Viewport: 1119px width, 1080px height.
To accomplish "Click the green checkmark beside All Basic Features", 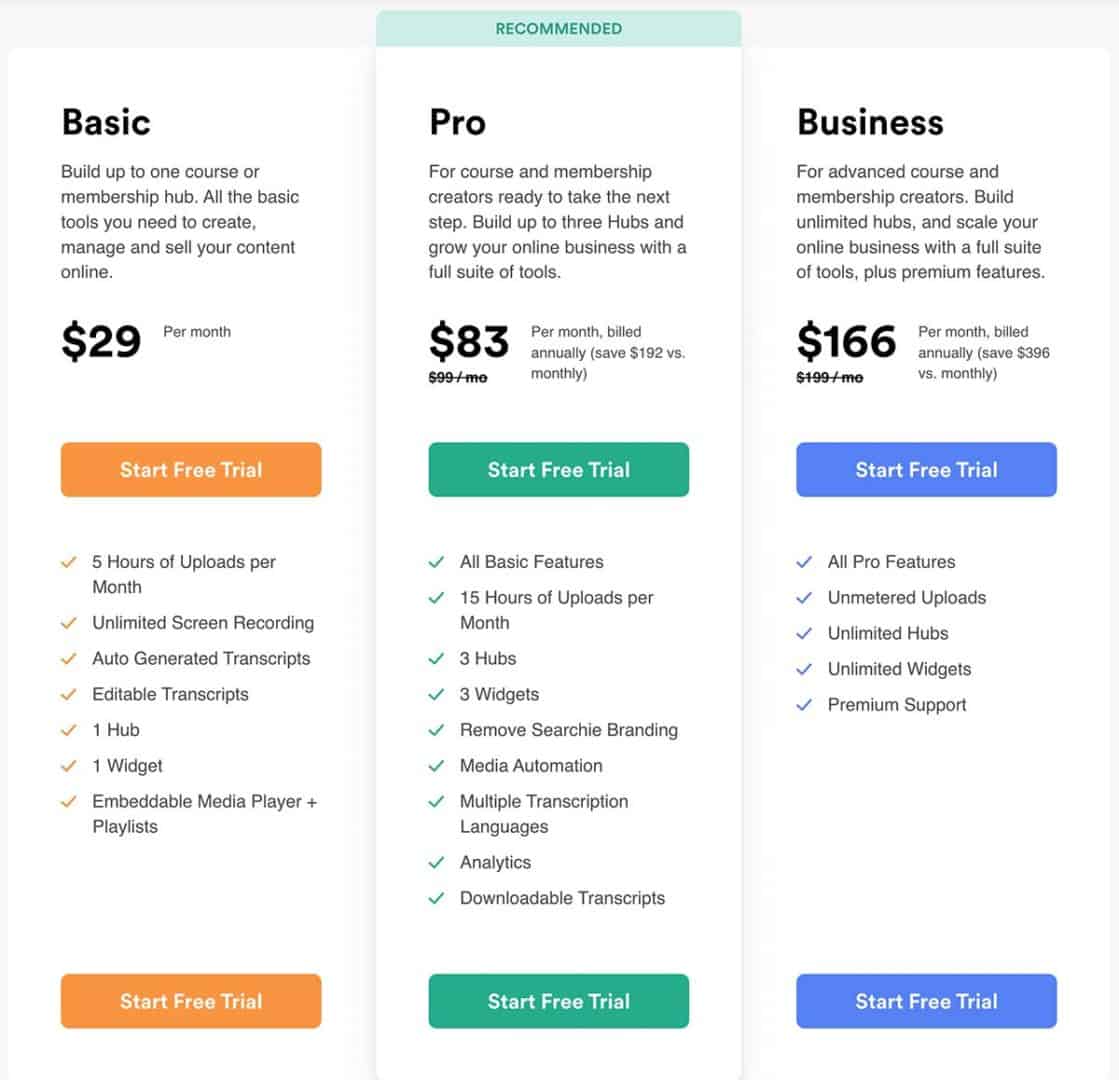I will (436, 562).
